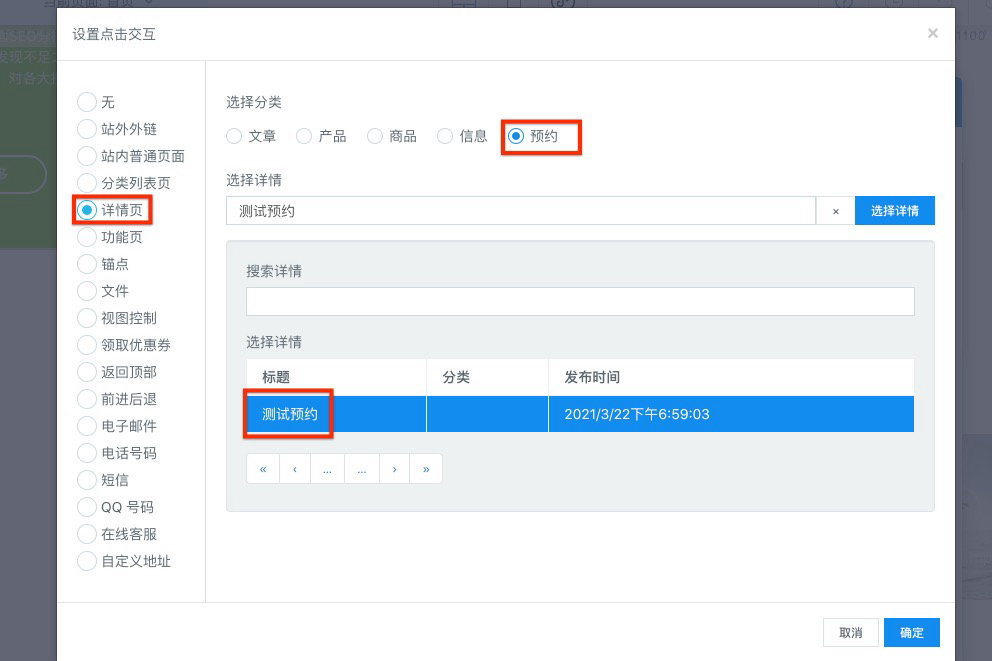Select the 锚点 radio option
Screen dimensions: 992x661
click(87, 264)
